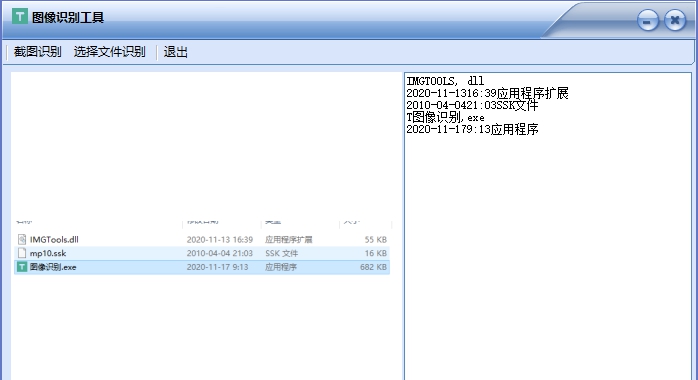The image size is (698, 380).
Task: Click result line 2010-04-0421:03SSK文件
Action: (x=472, y=105)
